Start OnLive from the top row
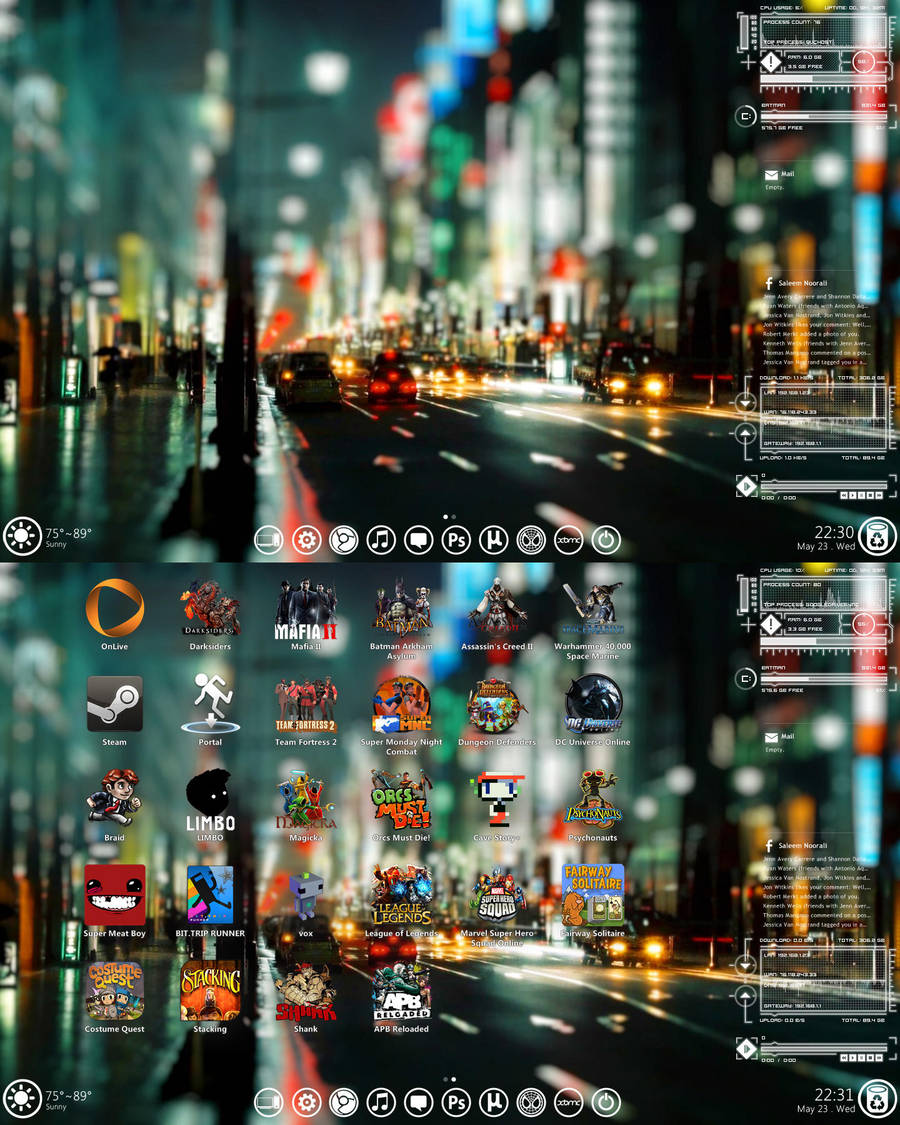900x1125 pixels. 114,608
